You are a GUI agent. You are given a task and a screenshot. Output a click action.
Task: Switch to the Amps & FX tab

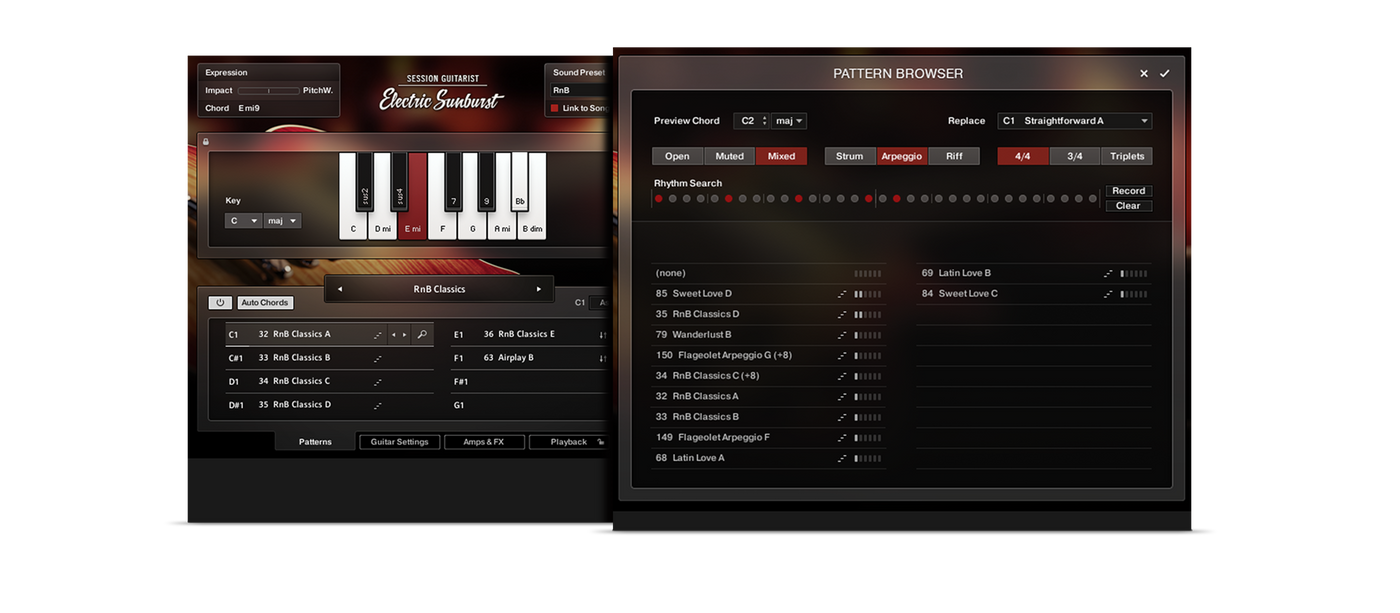click(x=484, y=442)
